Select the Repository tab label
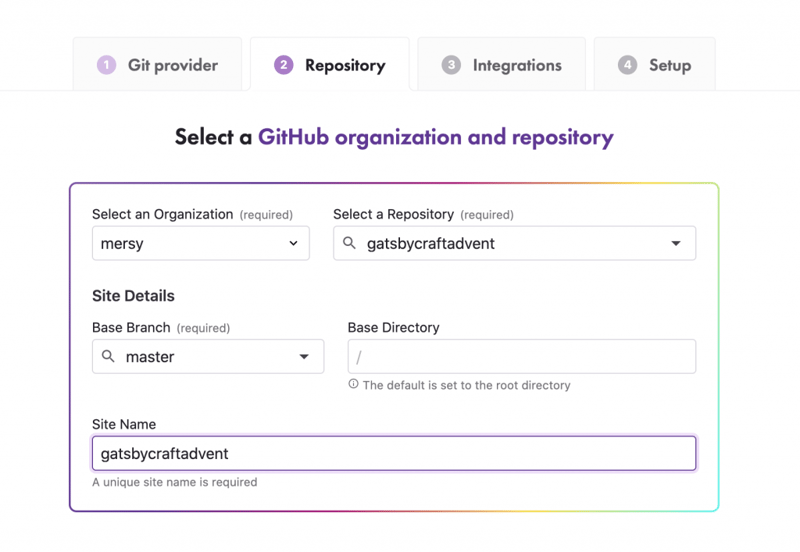The height and width of the screenshot is (552, 800). coord(345,65)
